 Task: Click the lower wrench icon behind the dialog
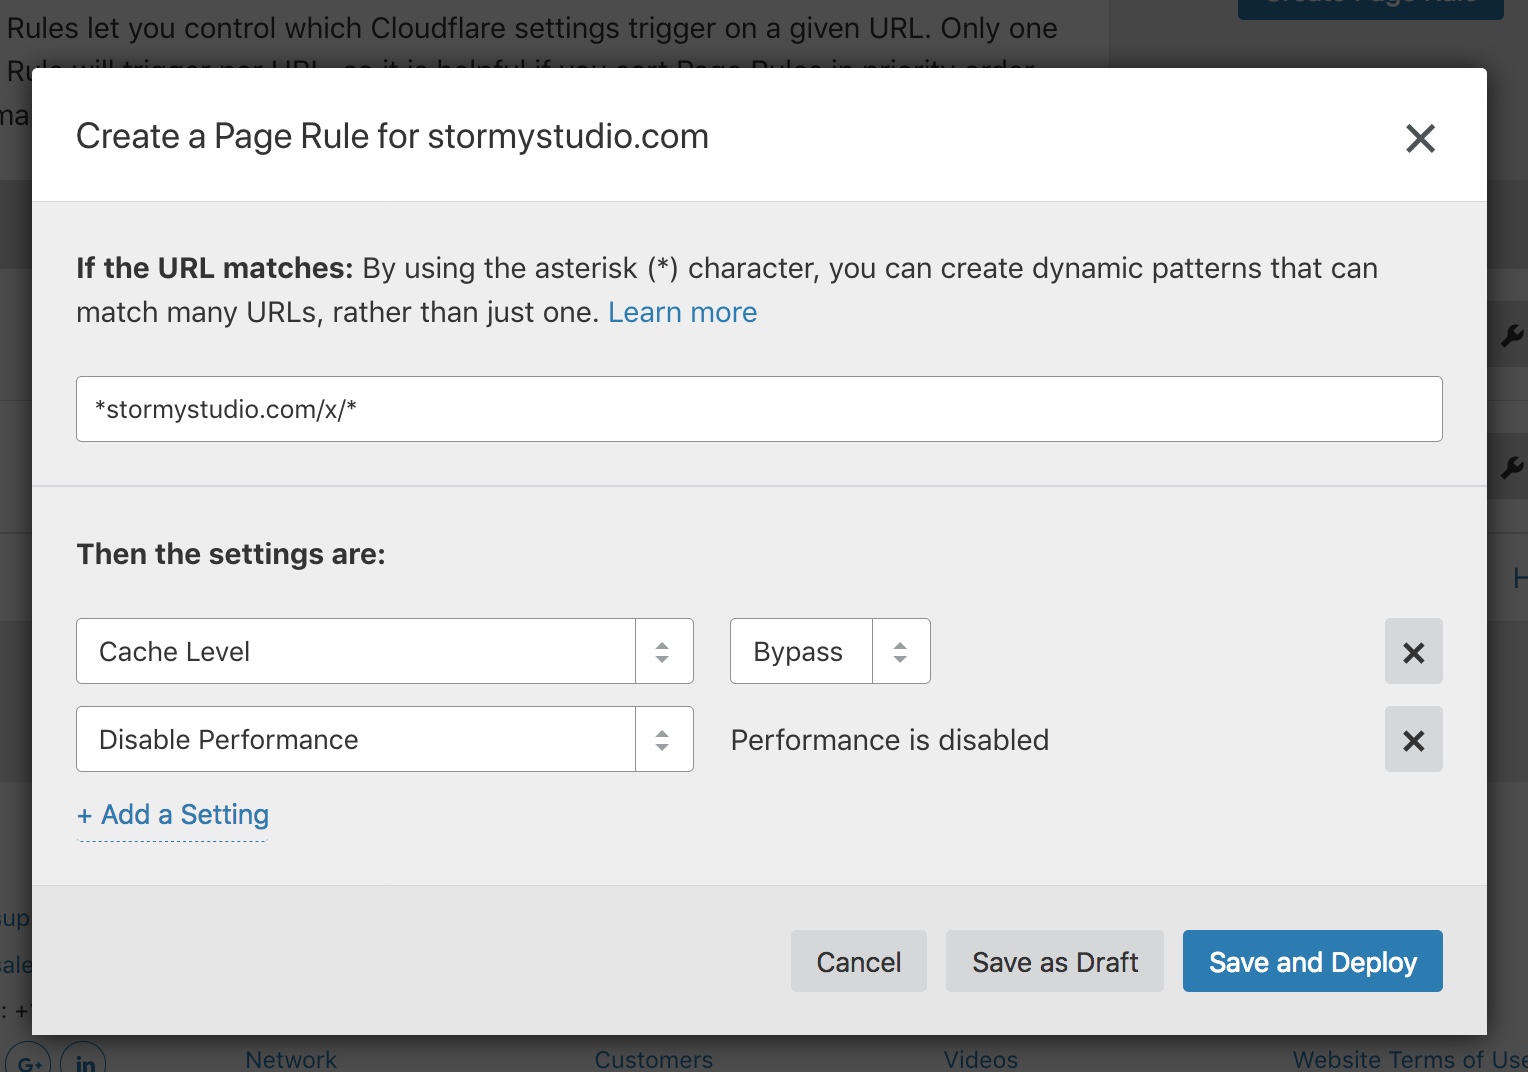(1511, 466)
